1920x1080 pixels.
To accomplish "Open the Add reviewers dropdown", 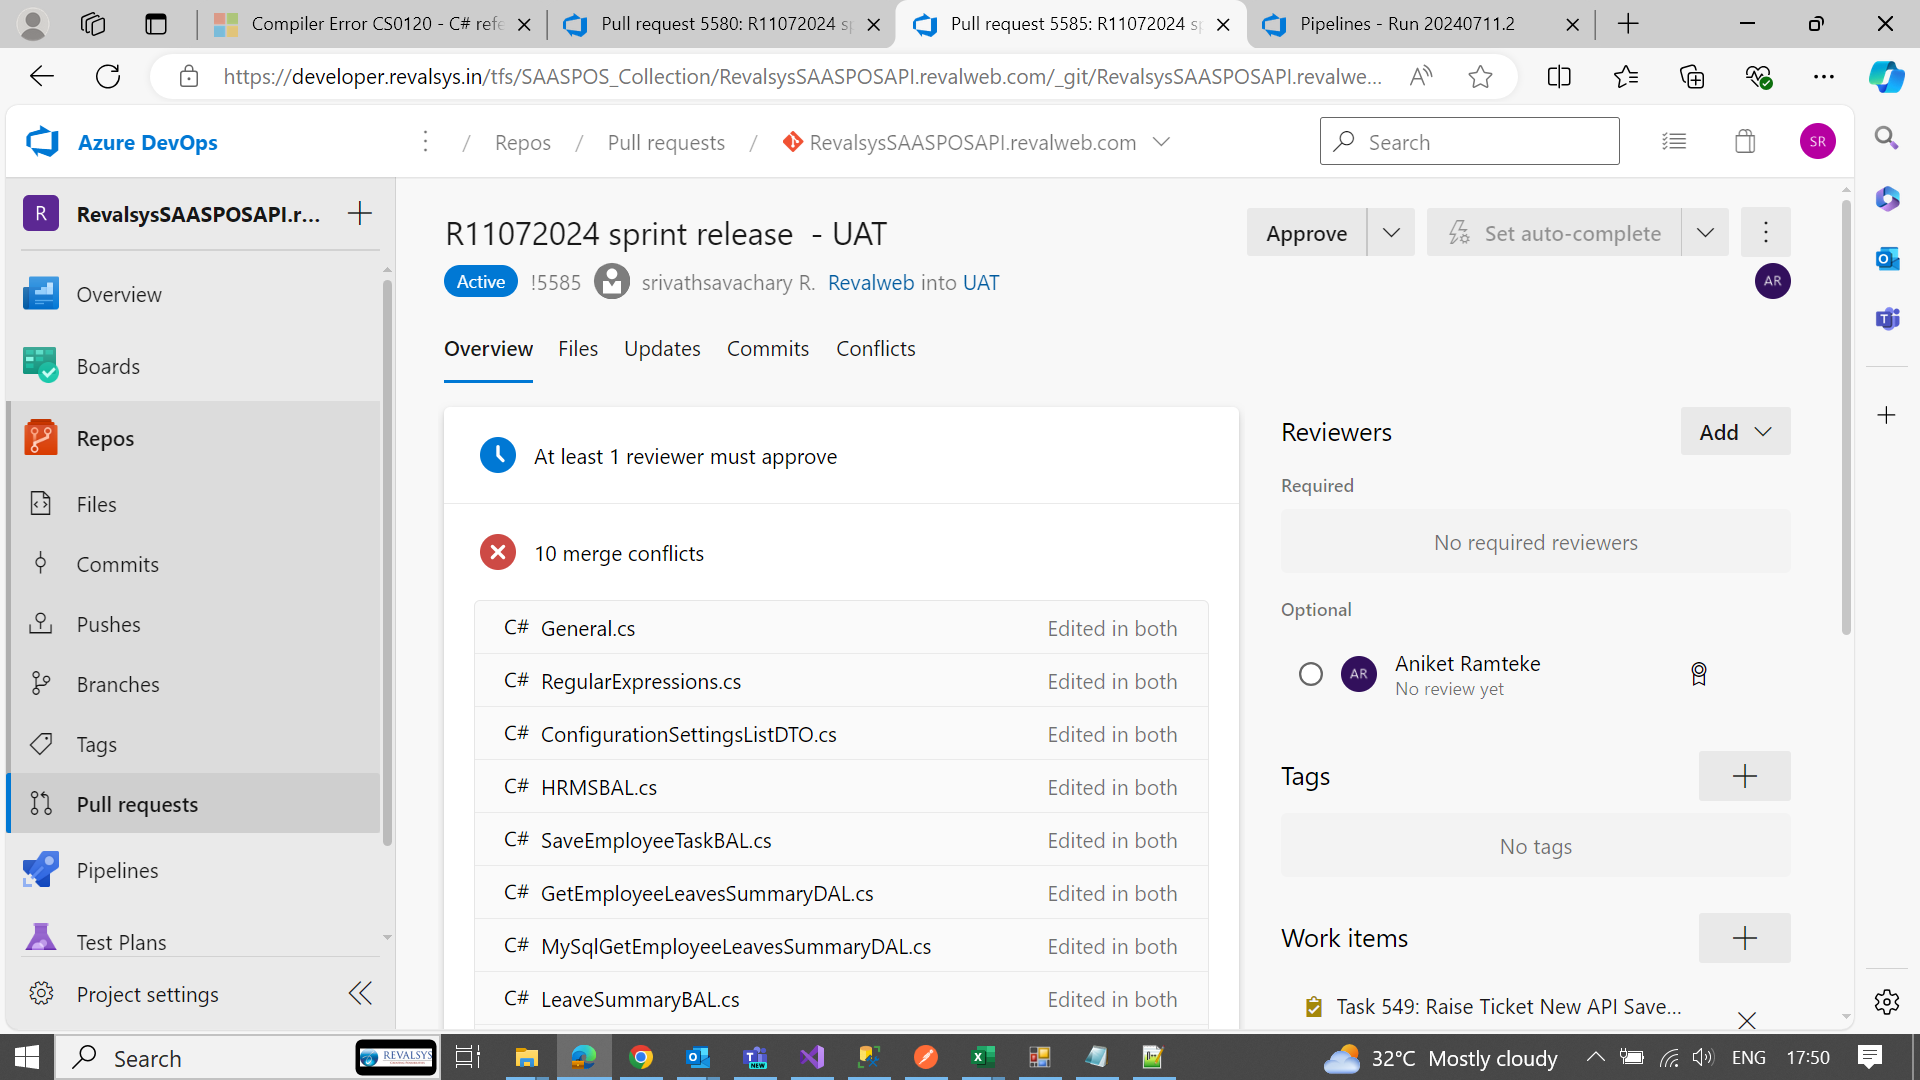I will [x=1735, y=432].
